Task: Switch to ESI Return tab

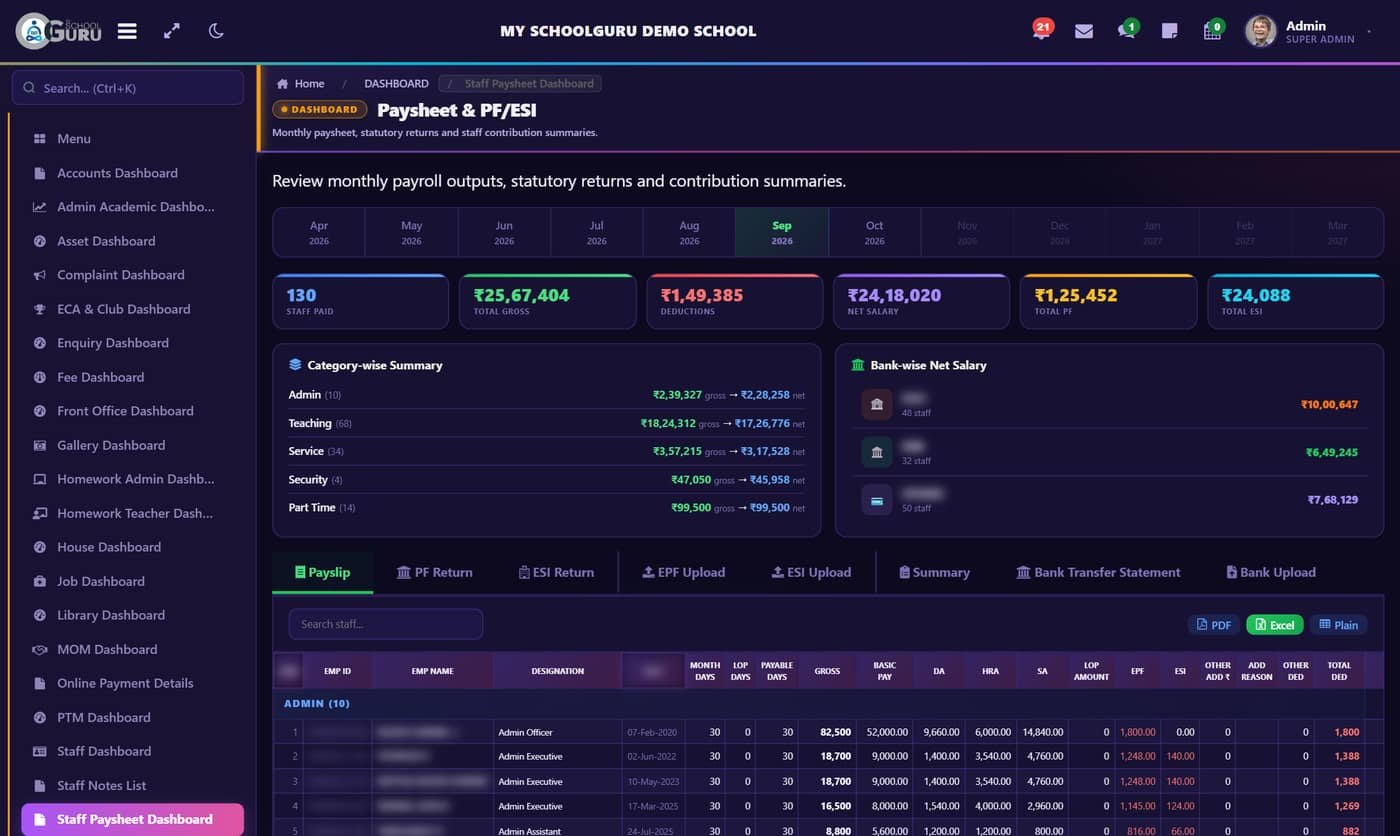Action: pos(556,572)
